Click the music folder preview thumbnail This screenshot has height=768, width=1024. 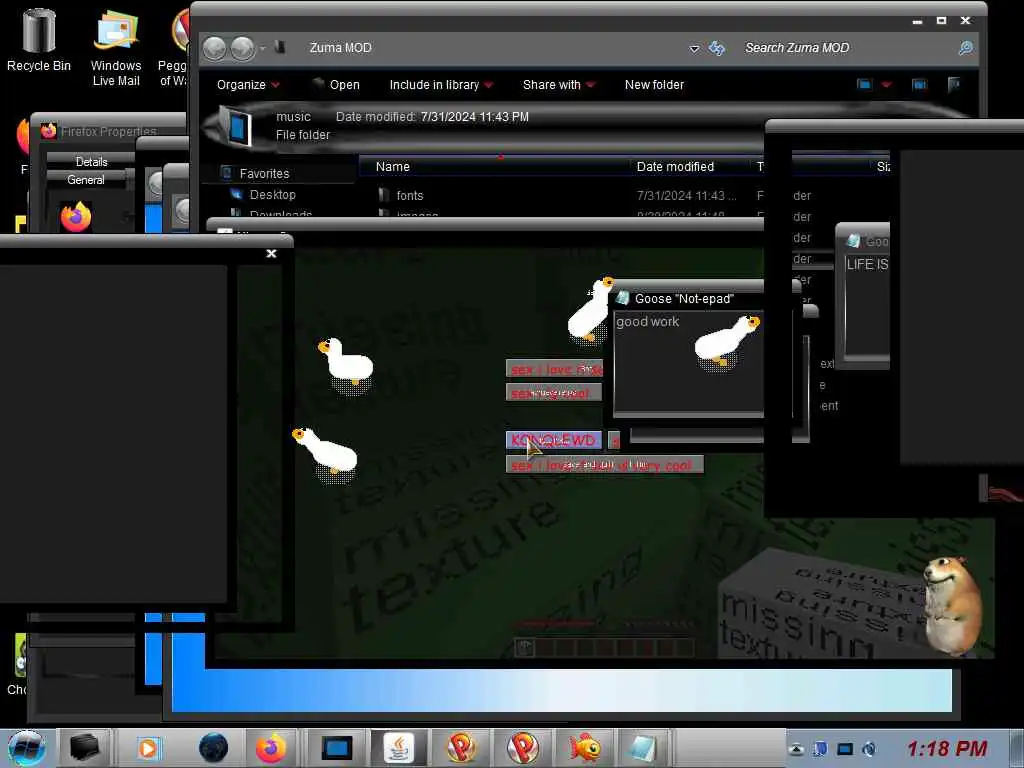point(236,127)
